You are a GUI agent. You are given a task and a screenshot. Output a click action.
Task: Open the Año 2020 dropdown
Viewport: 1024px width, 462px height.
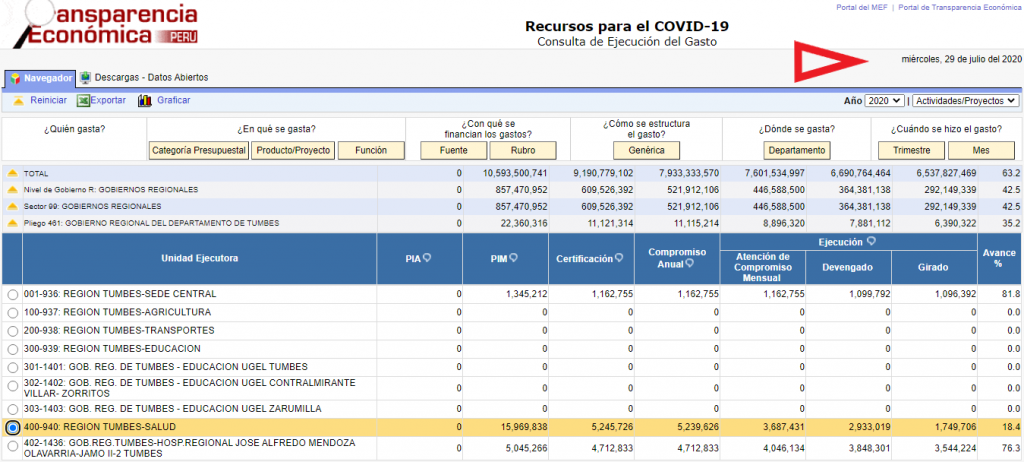(x=885, y=101)
